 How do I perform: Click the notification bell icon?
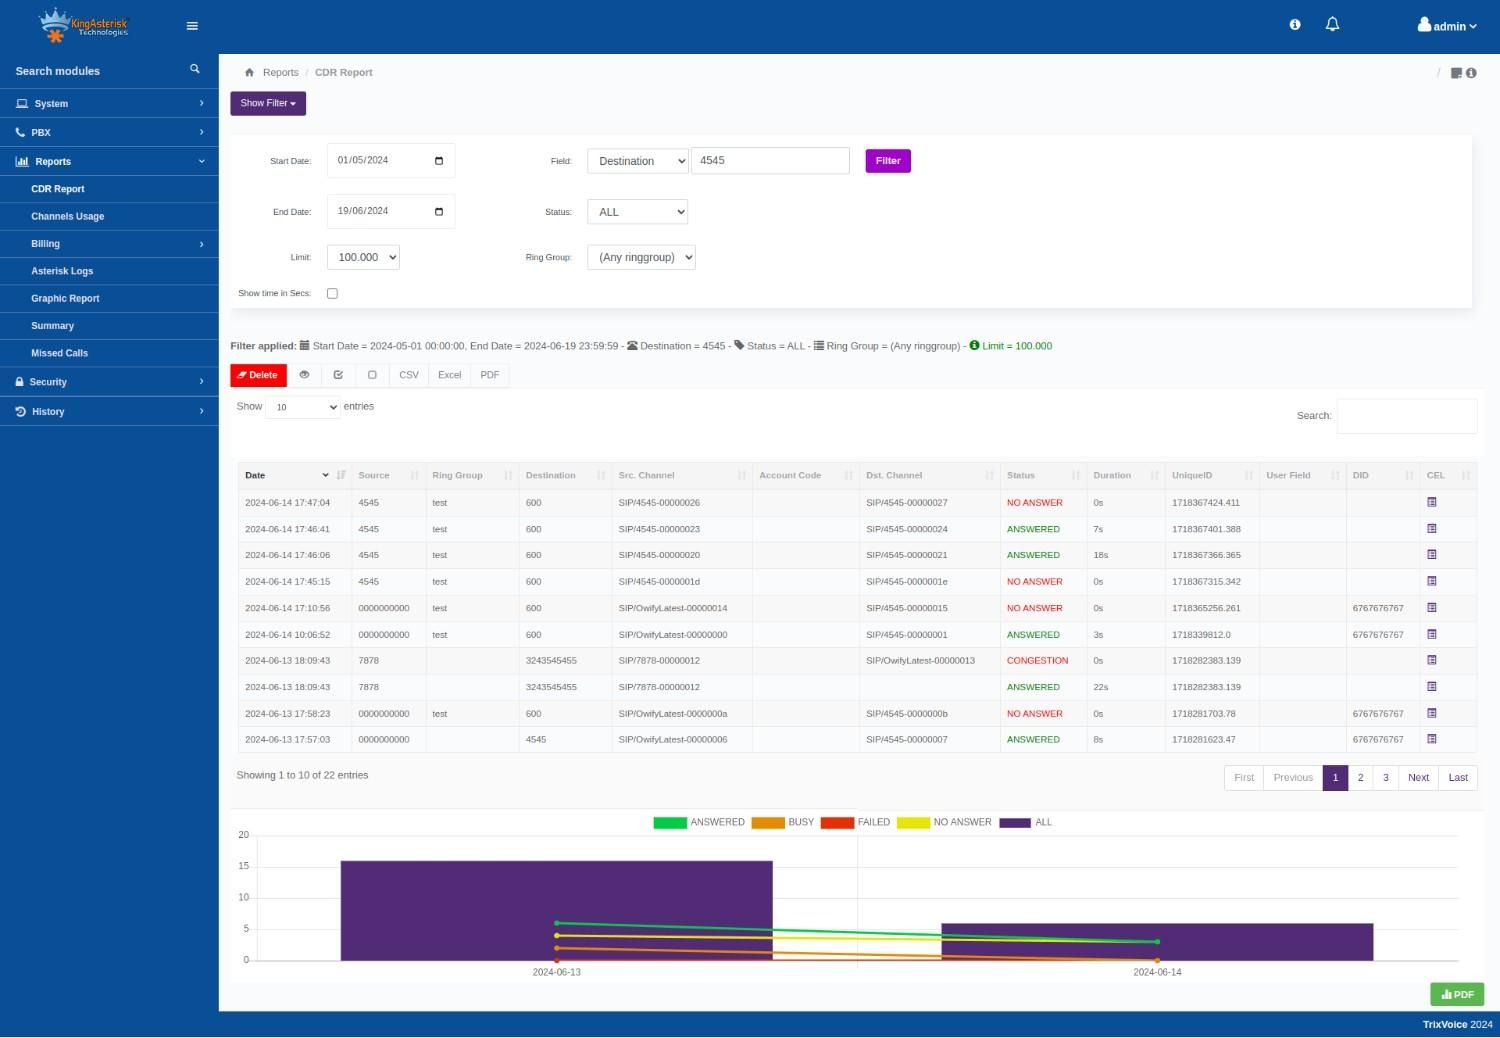[x=1332, y=25]
